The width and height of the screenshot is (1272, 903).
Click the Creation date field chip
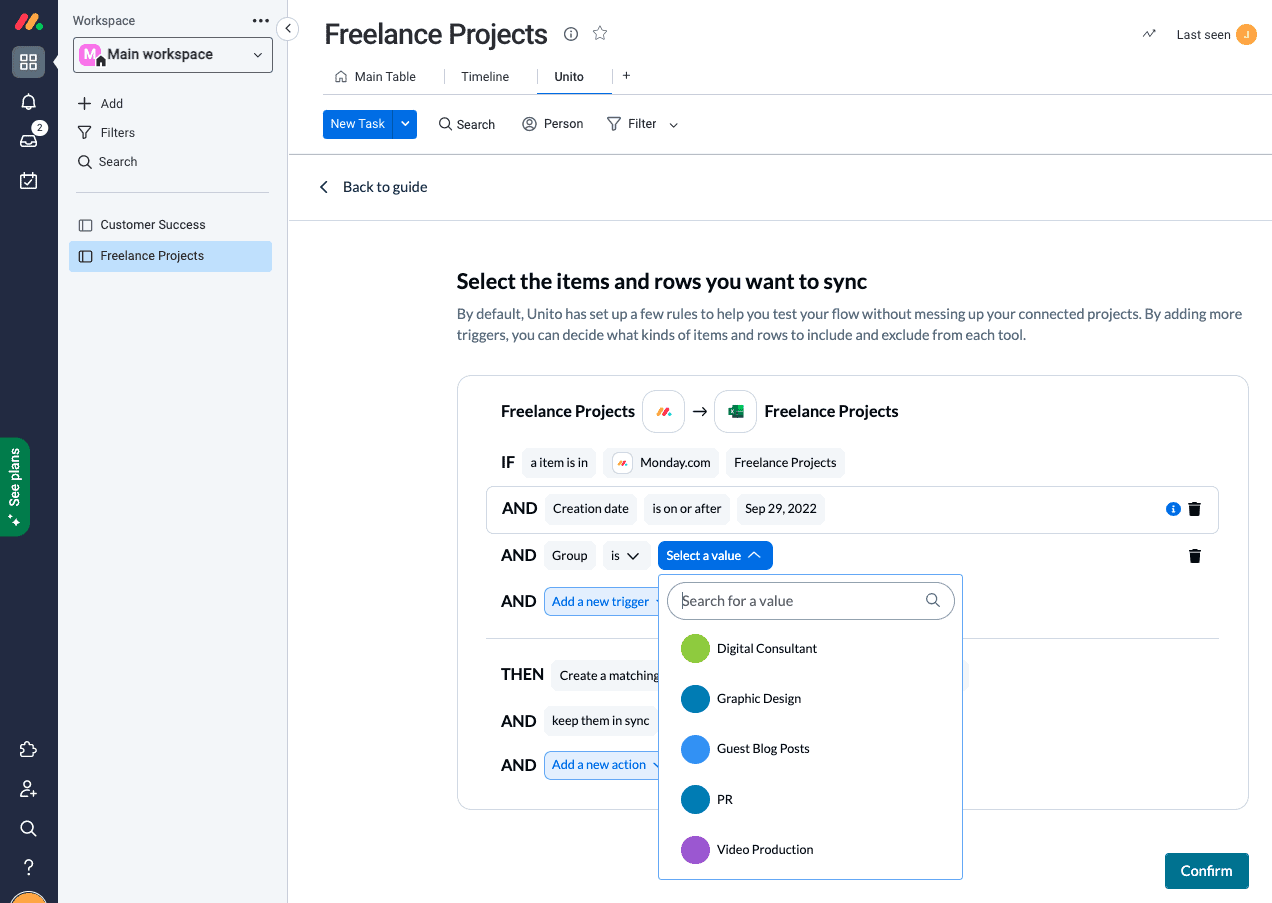(591, 509)
